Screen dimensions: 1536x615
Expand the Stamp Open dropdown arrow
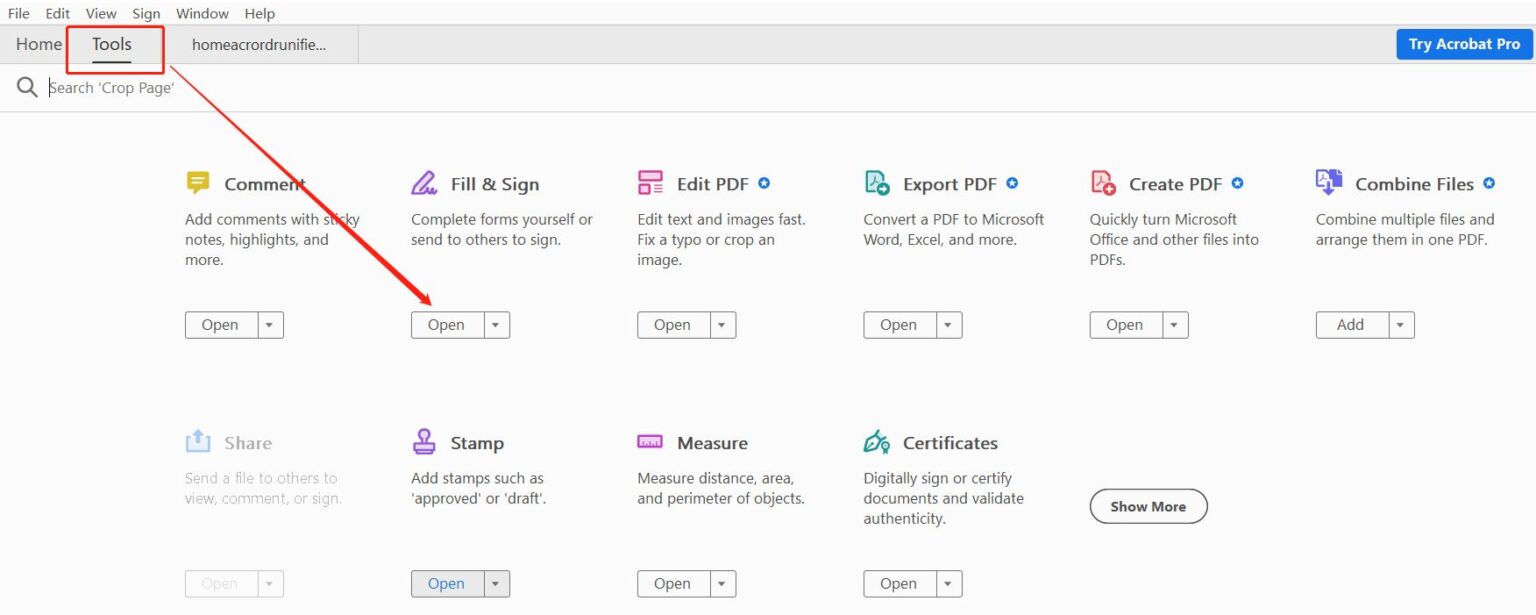pyautogui.click(x=497, y=584)
